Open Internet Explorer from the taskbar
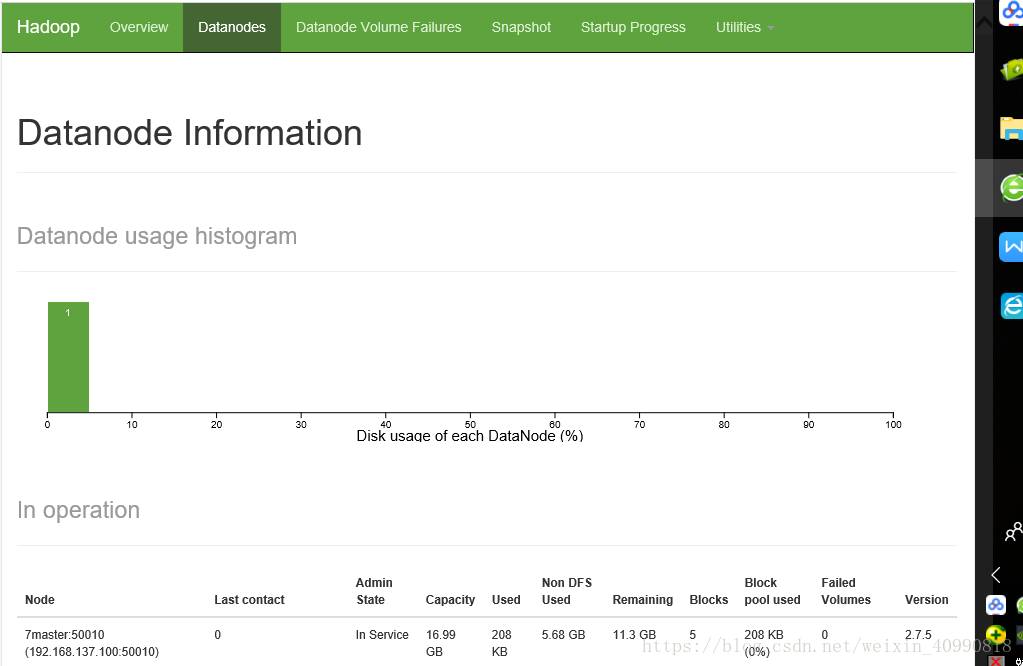Viewport: 1023px width, 666px height. (x=1013, y=306)
